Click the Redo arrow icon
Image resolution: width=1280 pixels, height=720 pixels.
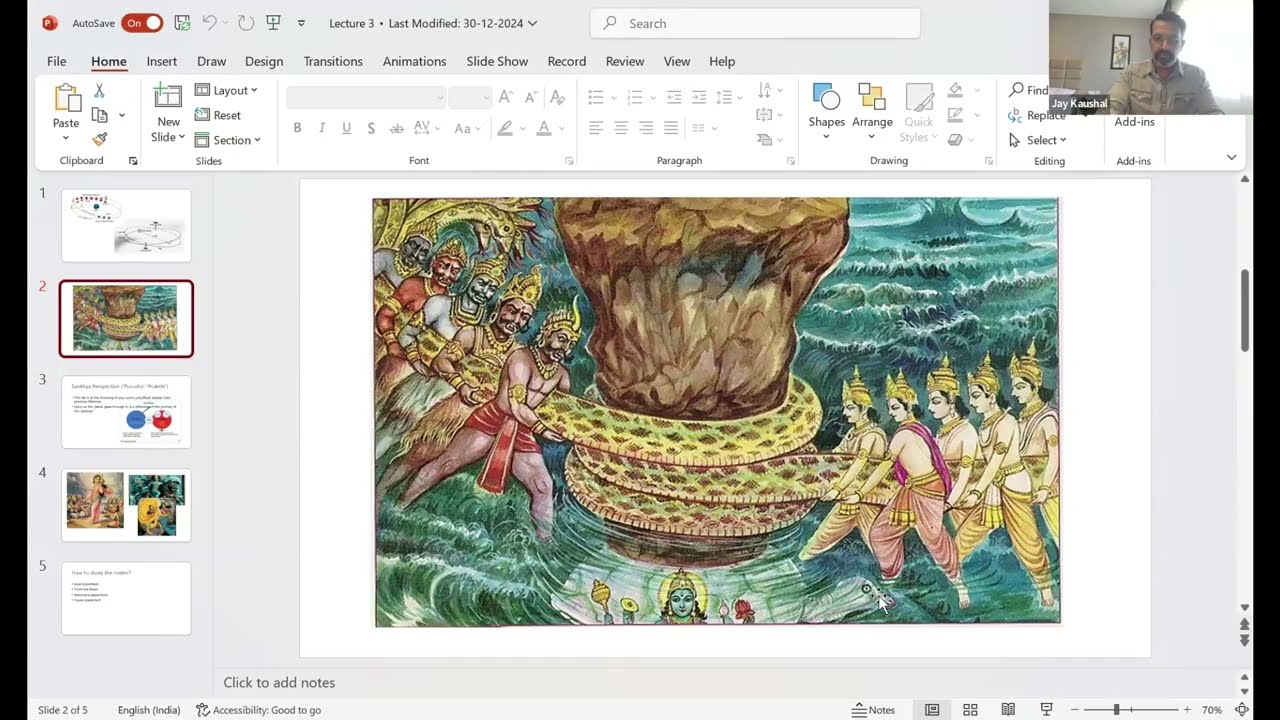click(x=246, y=23)
